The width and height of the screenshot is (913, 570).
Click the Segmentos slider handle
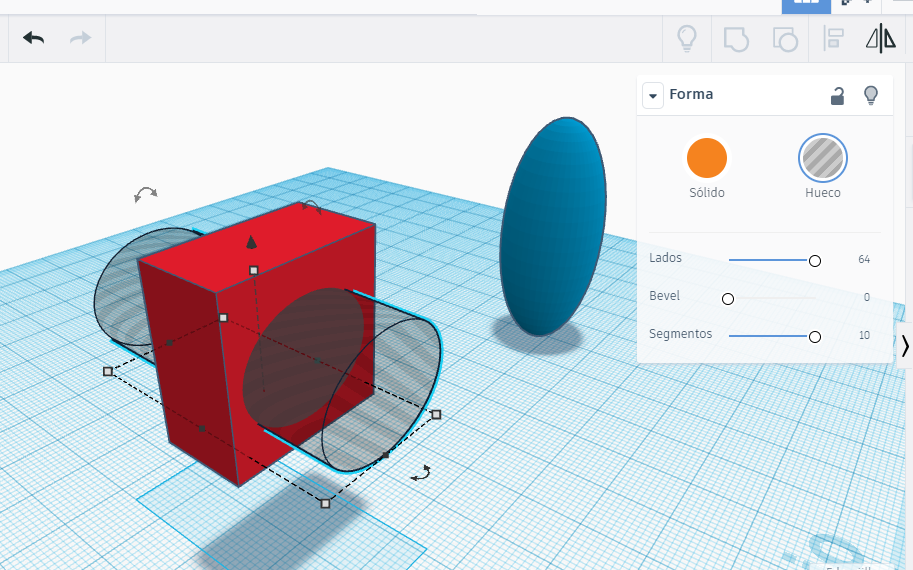pyautogui.click(x=815, y=337)
